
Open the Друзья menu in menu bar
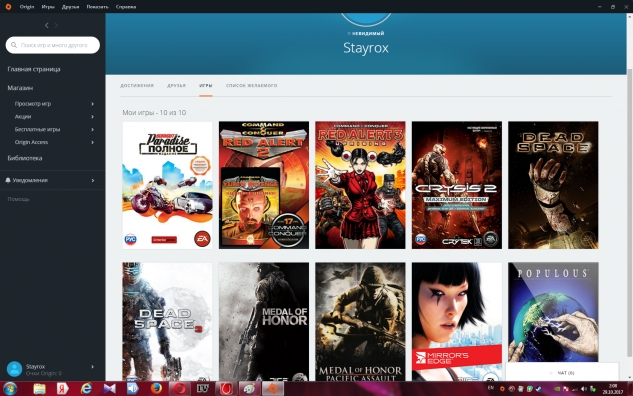point(70,7)
